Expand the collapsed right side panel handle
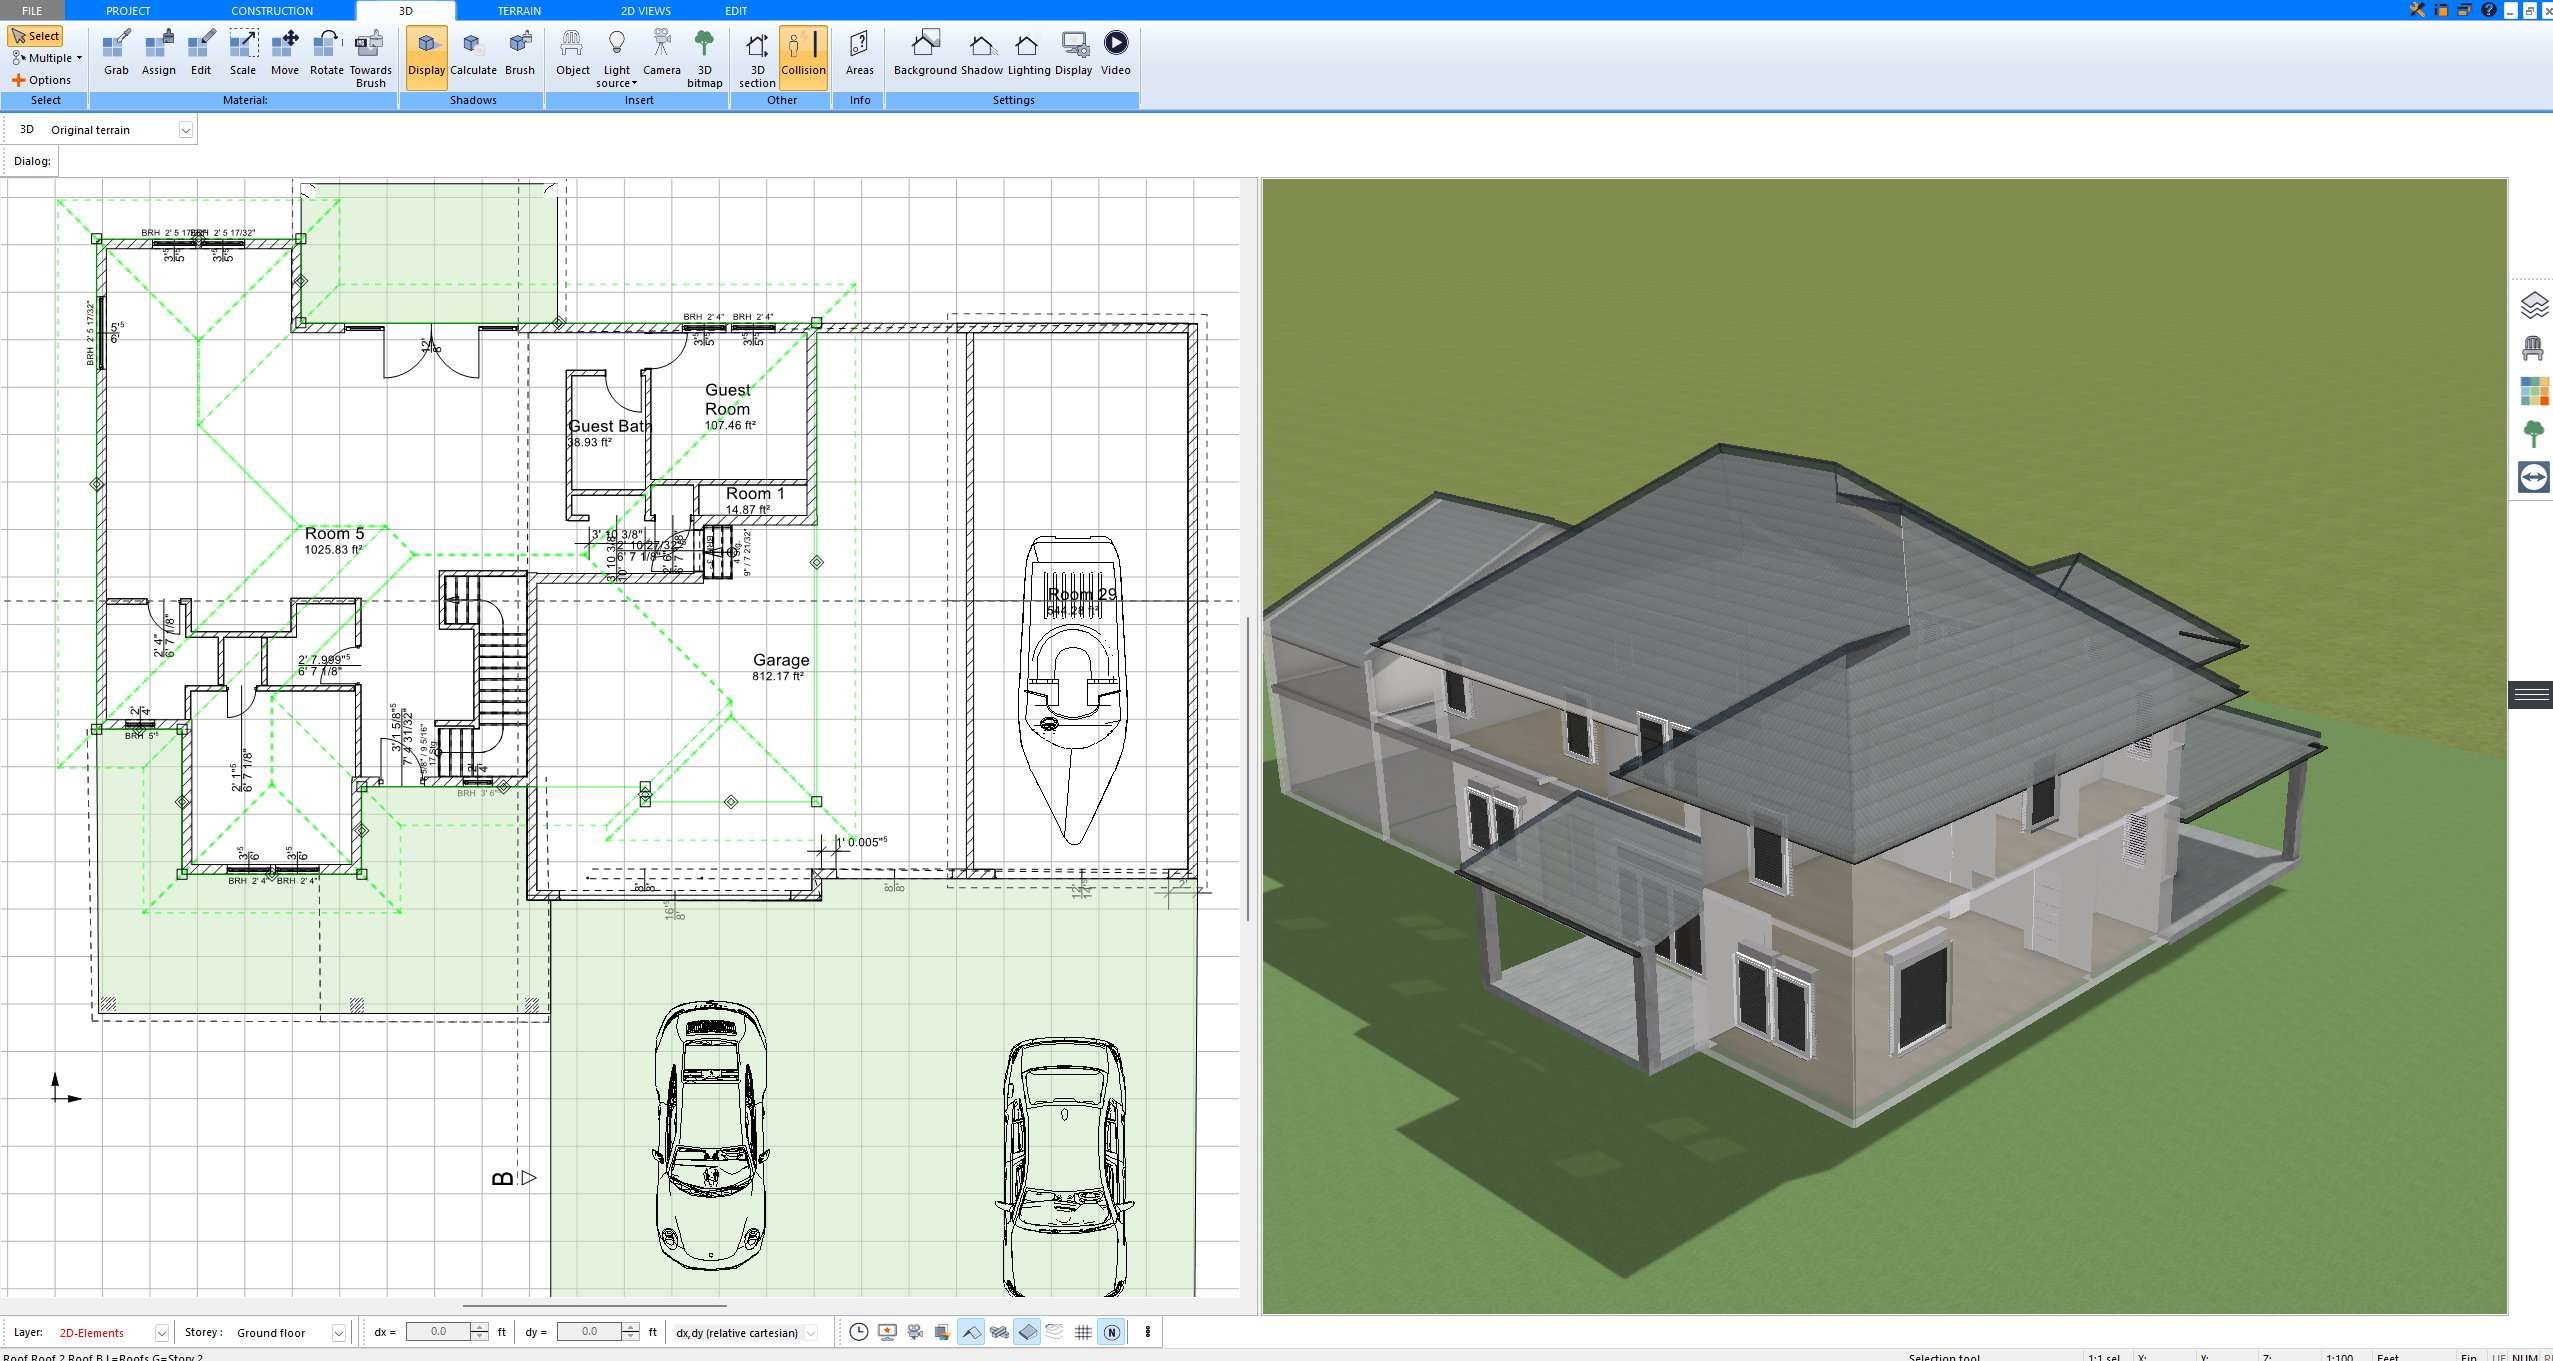 click(2531, 695)
